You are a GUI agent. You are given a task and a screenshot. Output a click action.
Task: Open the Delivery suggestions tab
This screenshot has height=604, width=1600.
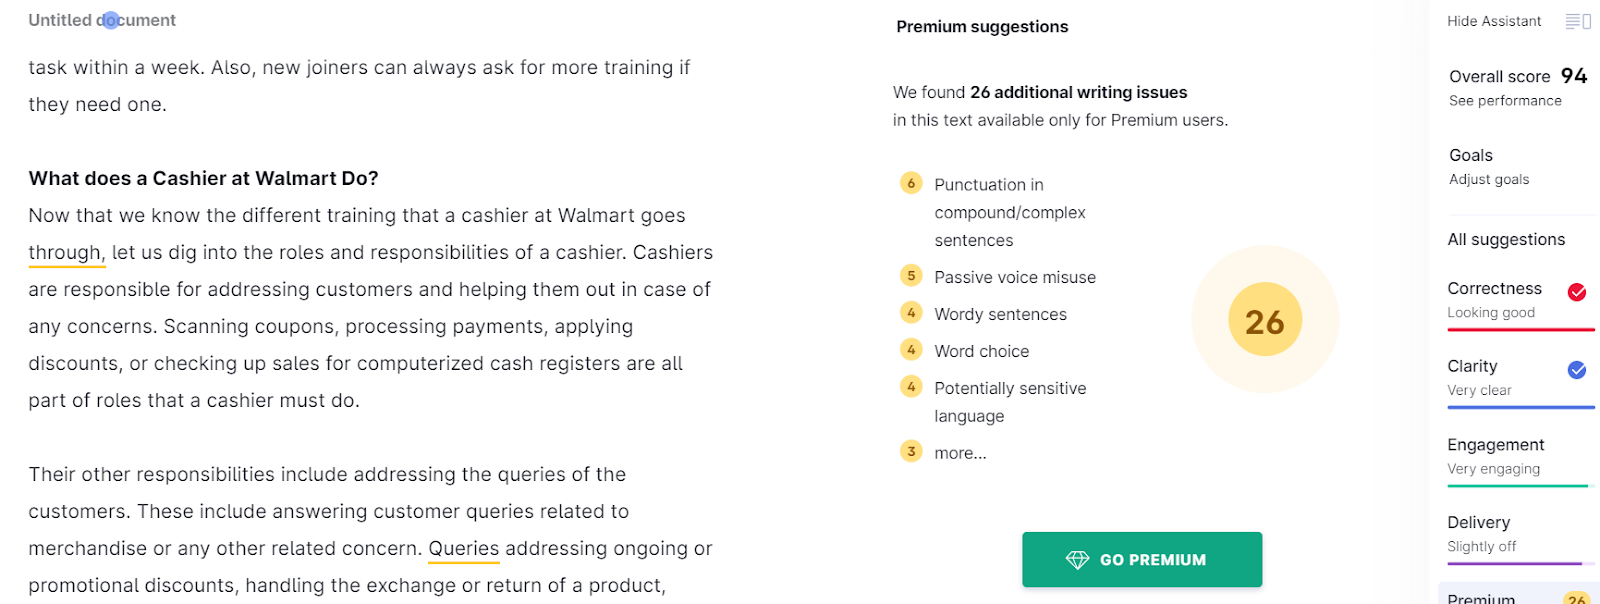tap(1479, 523)
